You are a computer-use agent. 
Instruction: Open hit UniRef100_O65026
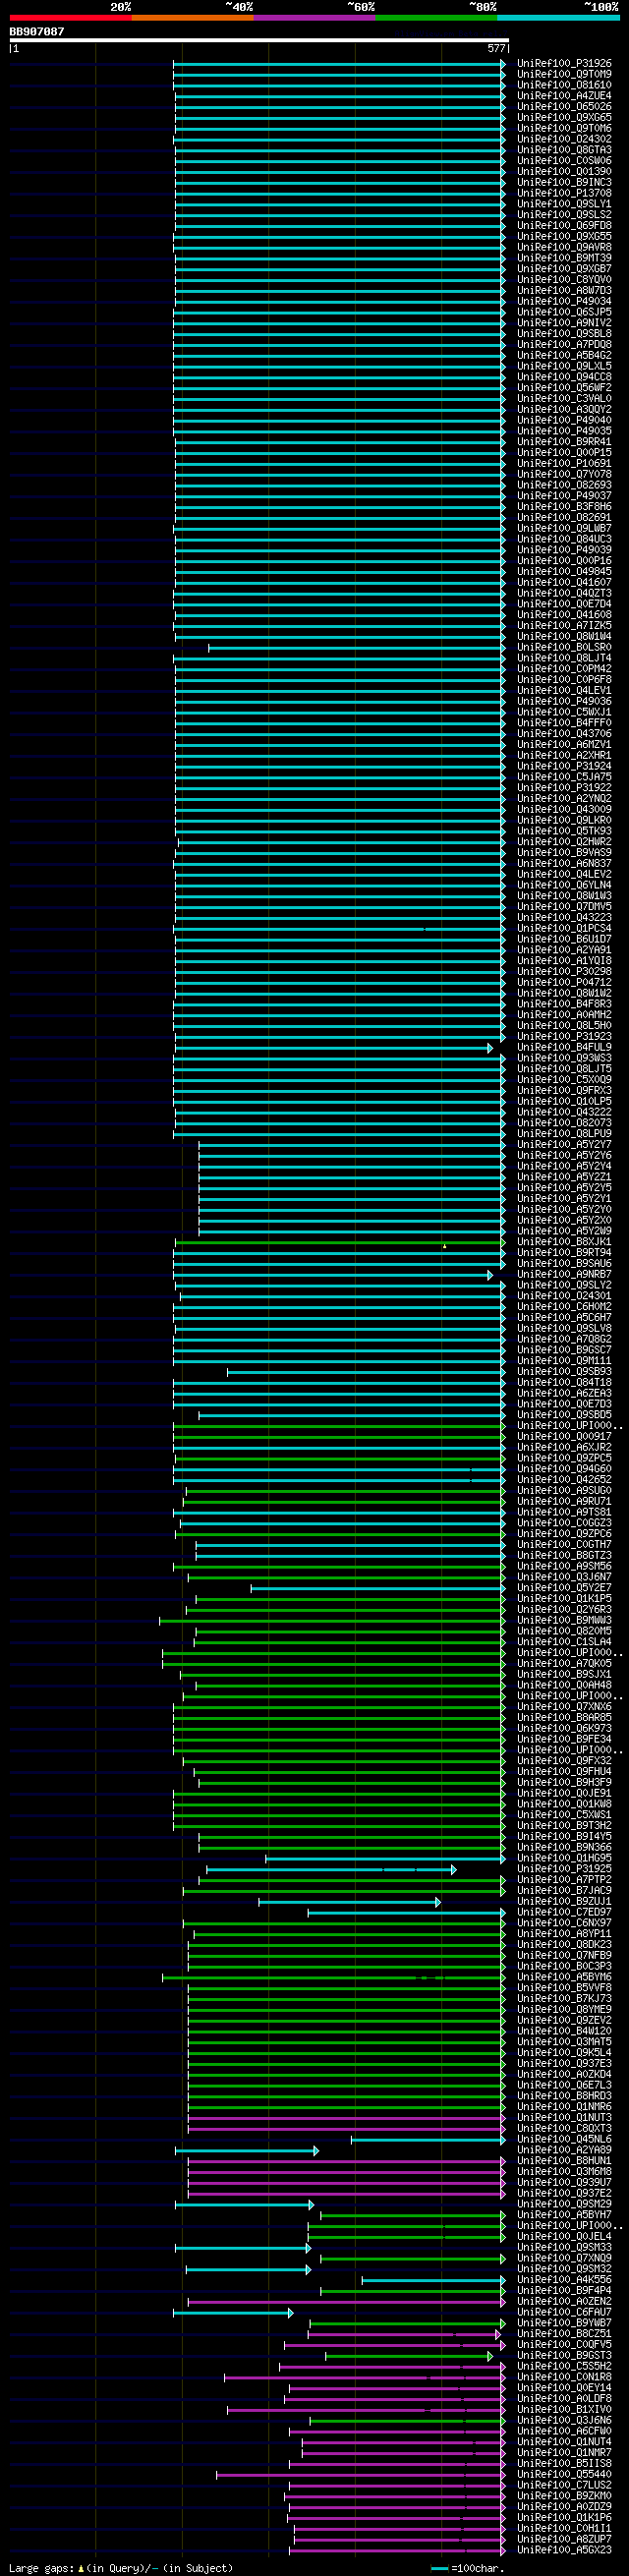click(564, 107)
